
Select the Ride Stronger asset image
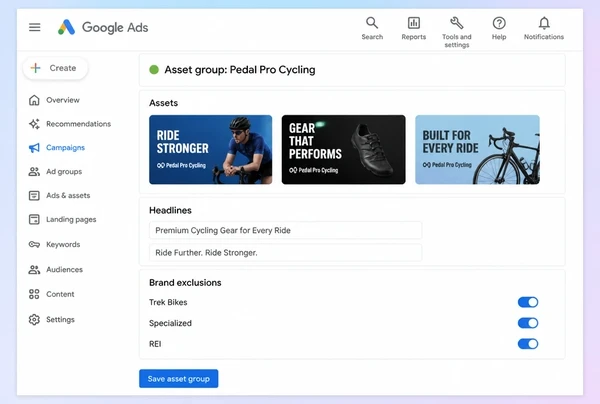(x=210, y=150)
